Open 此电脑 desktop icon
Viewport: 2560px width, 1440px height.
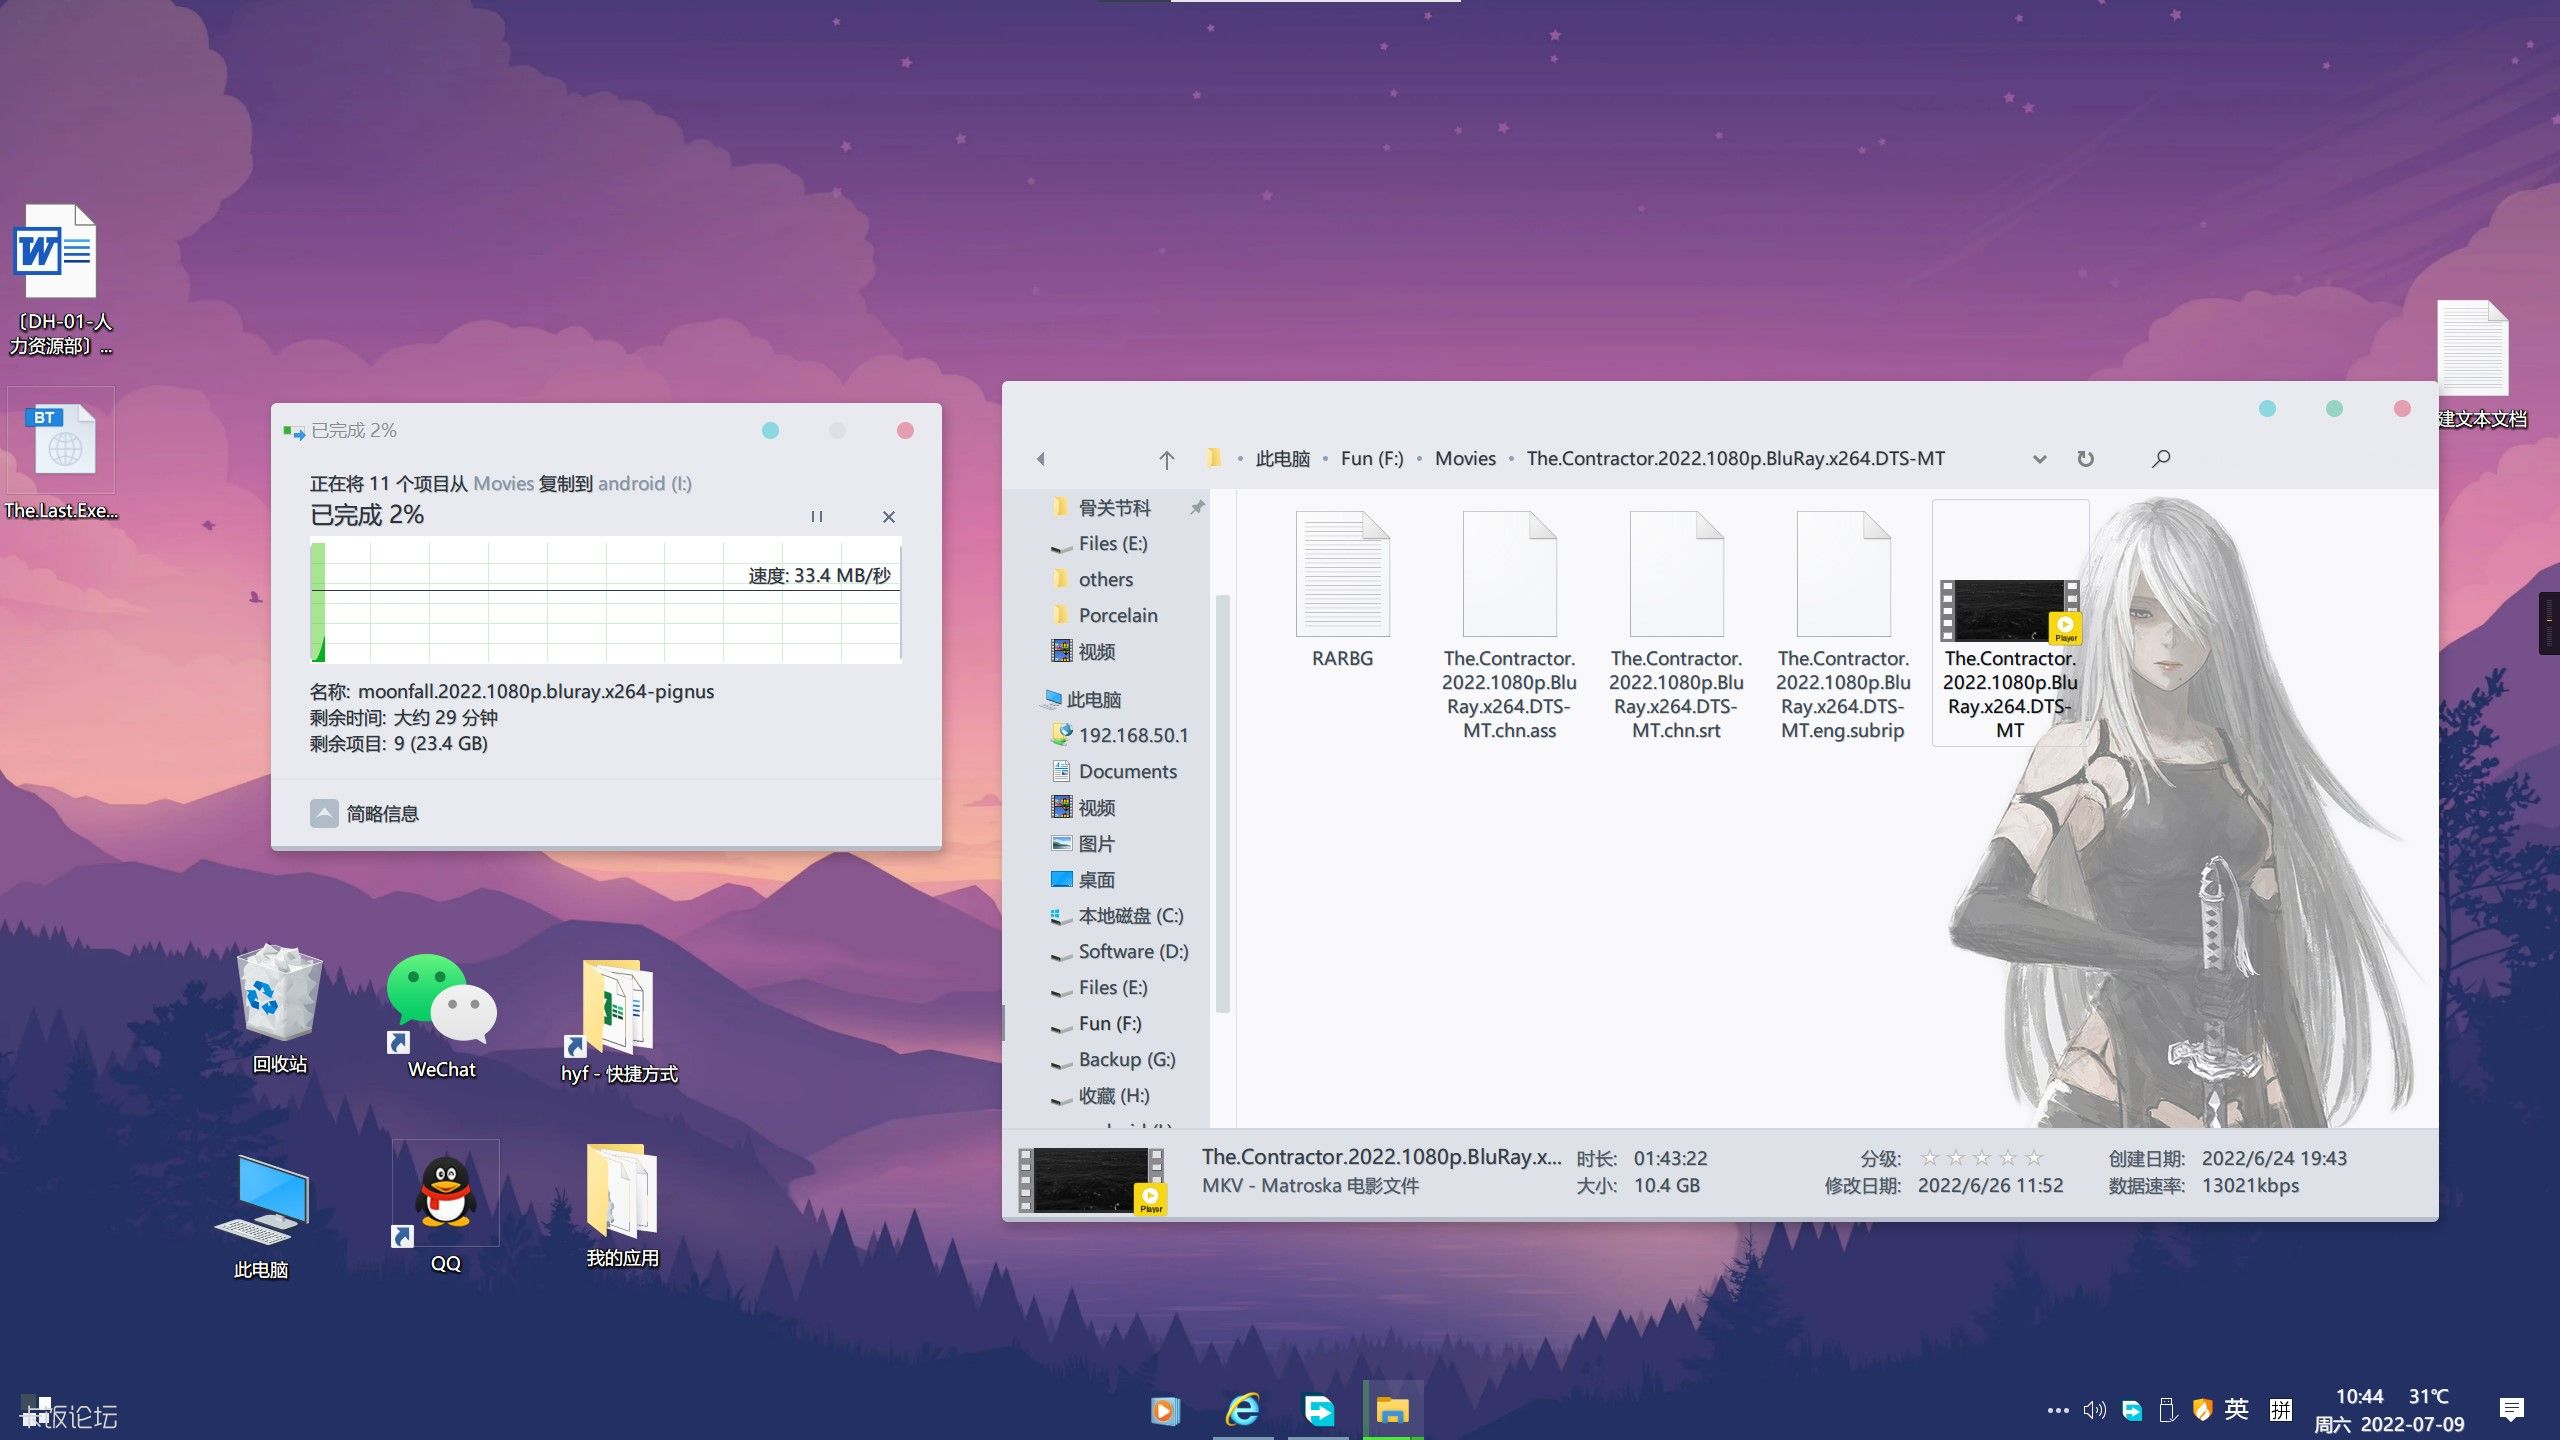261,1216
